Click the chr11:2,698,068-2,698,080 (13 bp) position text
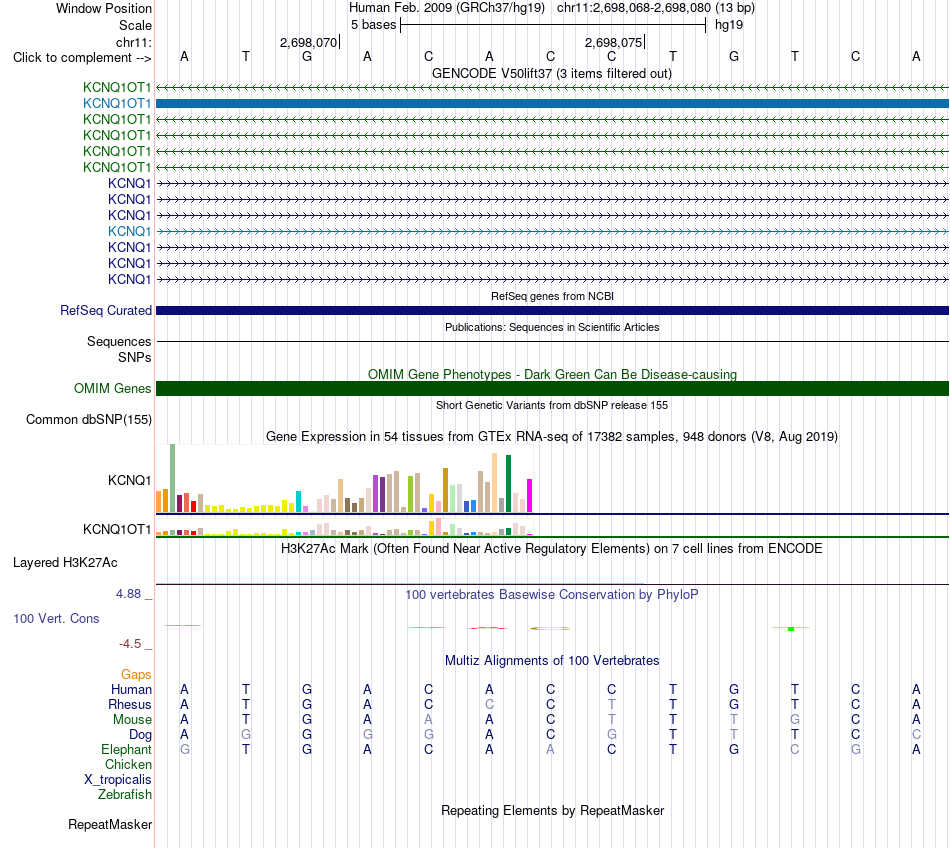 coord(656,8)
